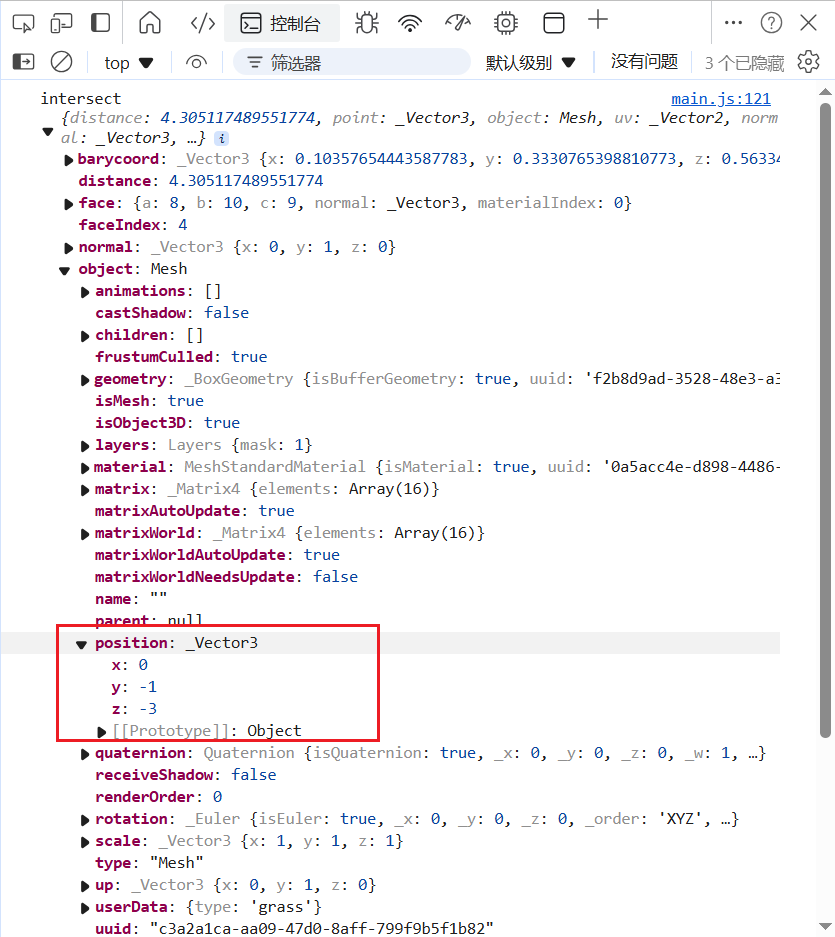Expand the barycoord property
Viewport: 835px width, 937px height.
pos(69,160)
